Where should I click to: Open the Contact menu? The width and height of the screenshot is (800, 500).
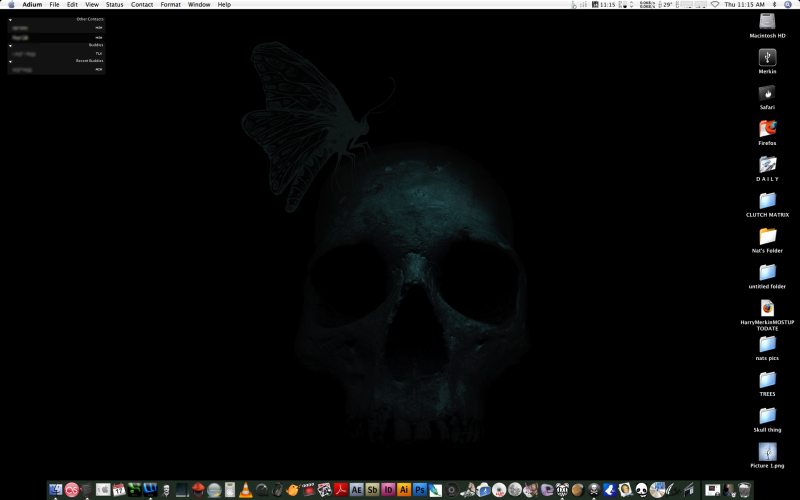click(x=142, y=4)
